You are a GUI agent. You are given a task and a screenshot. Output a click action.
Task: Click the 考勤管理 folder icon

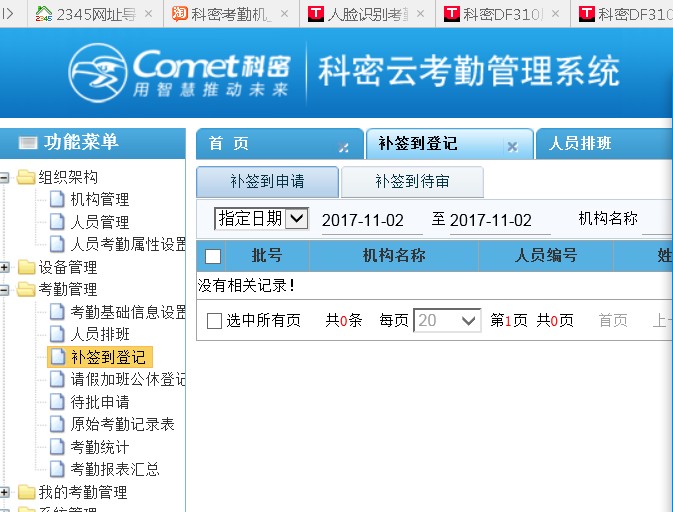point(26,289)
